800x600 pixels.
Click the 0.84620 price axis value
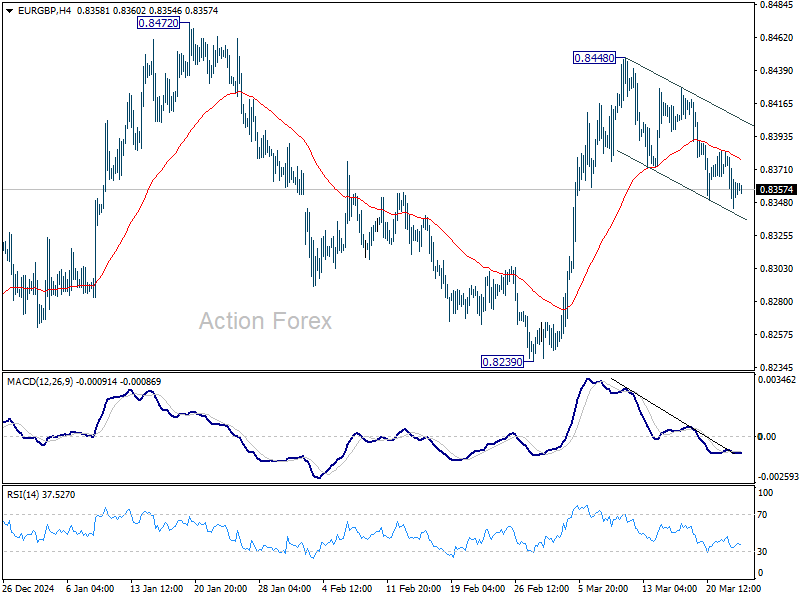point(777,38)
